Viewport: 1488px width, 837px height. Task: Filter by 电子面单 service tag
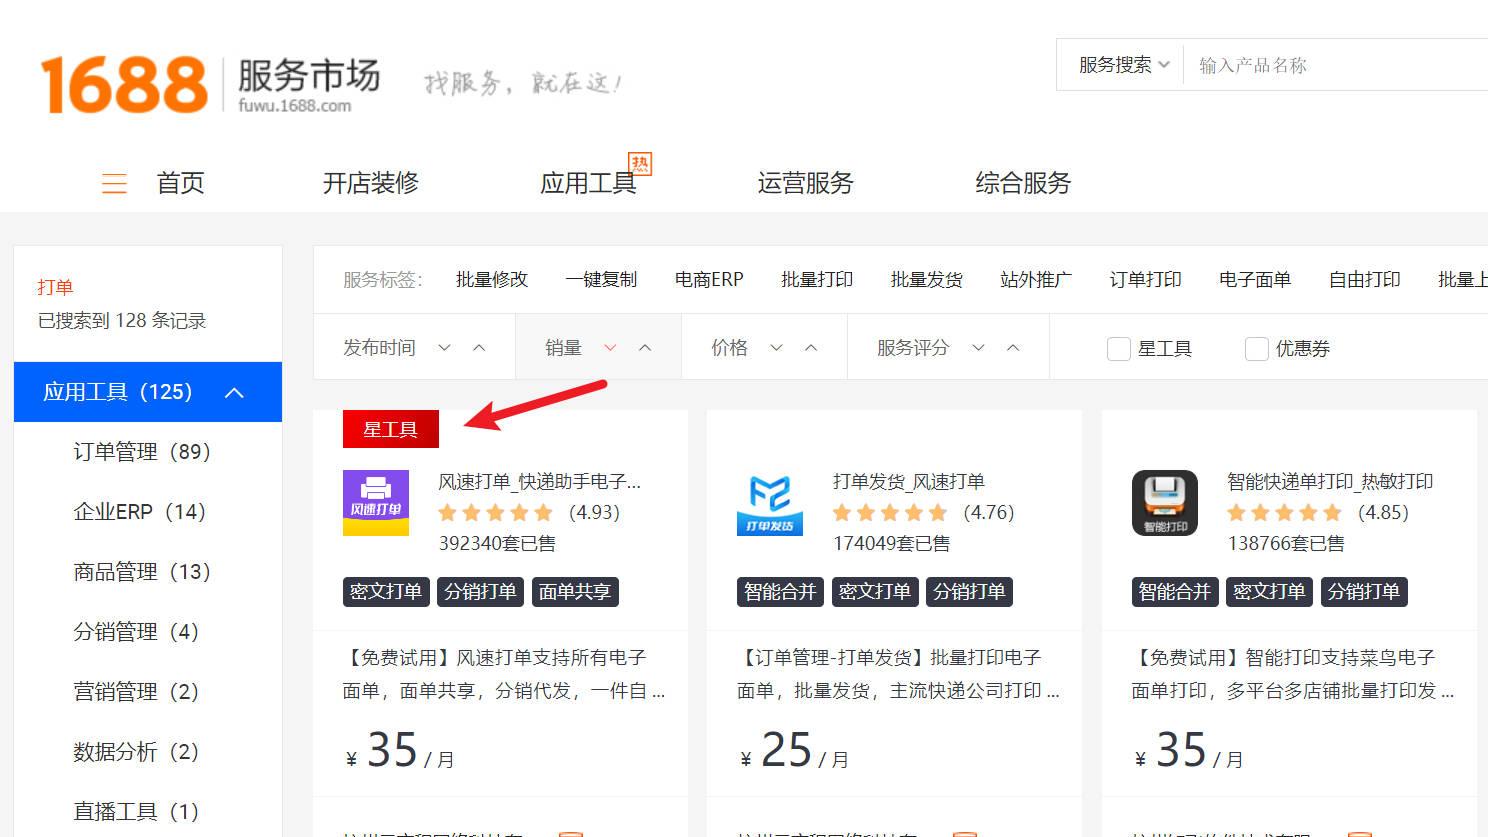[x=1255, y=280]
